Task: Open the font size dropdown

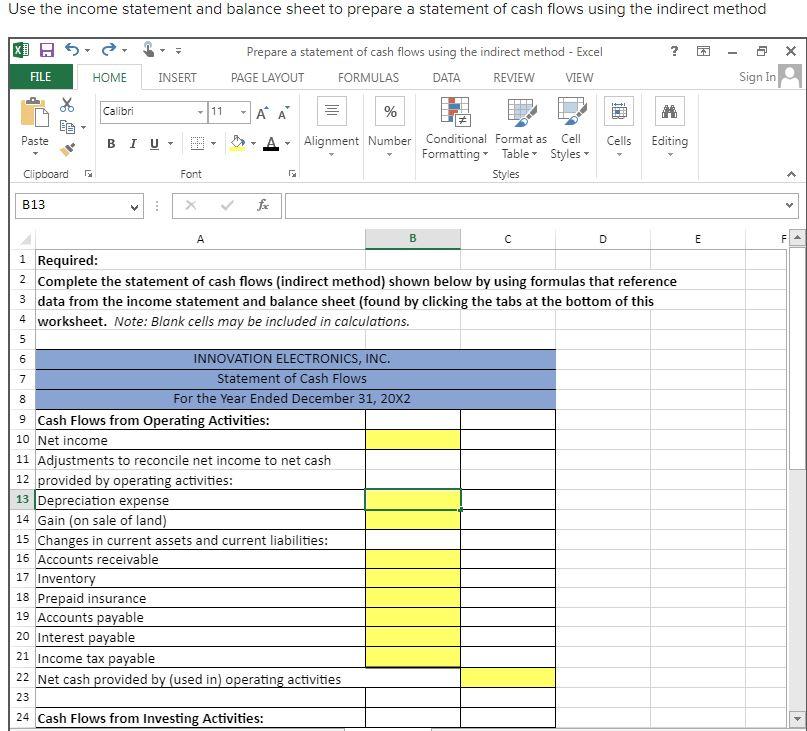Action: tap(243, 112)
